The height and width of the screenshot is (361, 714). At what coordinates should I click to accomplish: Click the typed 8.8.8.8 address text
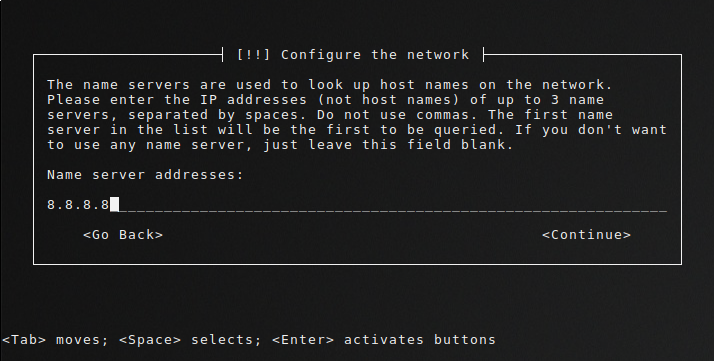(78, 205)
